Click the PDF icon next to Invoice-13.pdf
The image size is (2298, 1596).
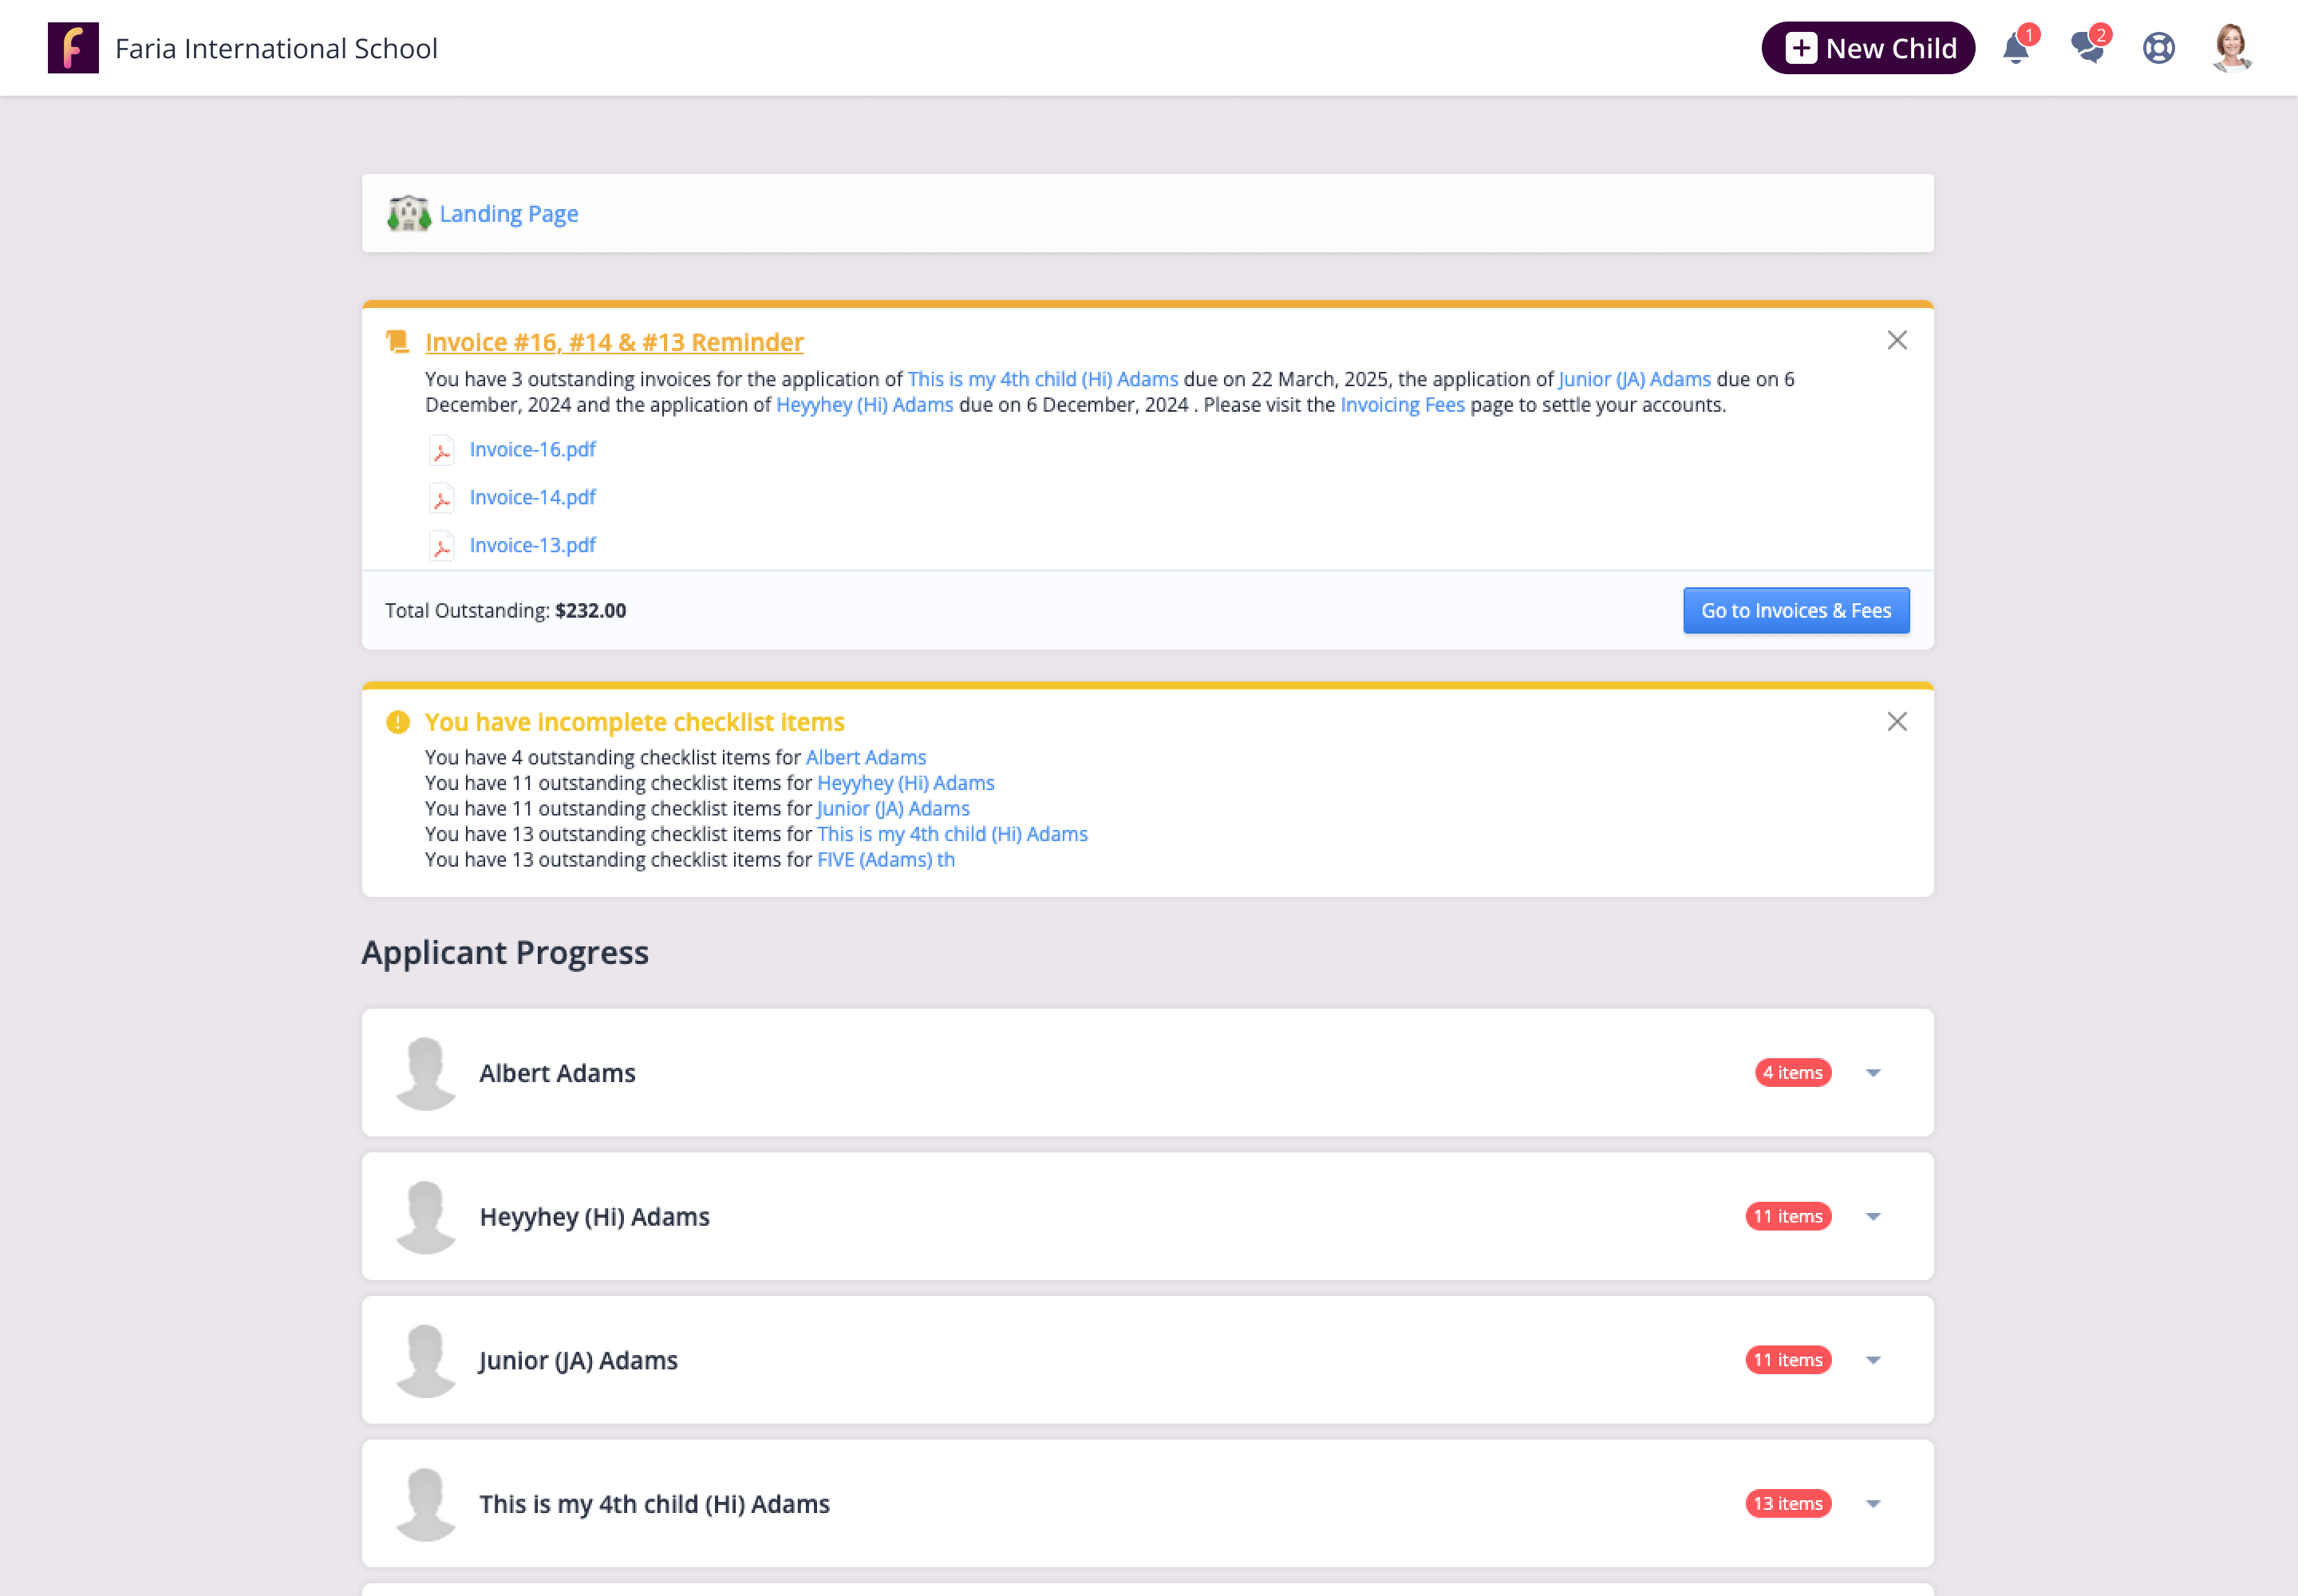[x=441, y=546]
